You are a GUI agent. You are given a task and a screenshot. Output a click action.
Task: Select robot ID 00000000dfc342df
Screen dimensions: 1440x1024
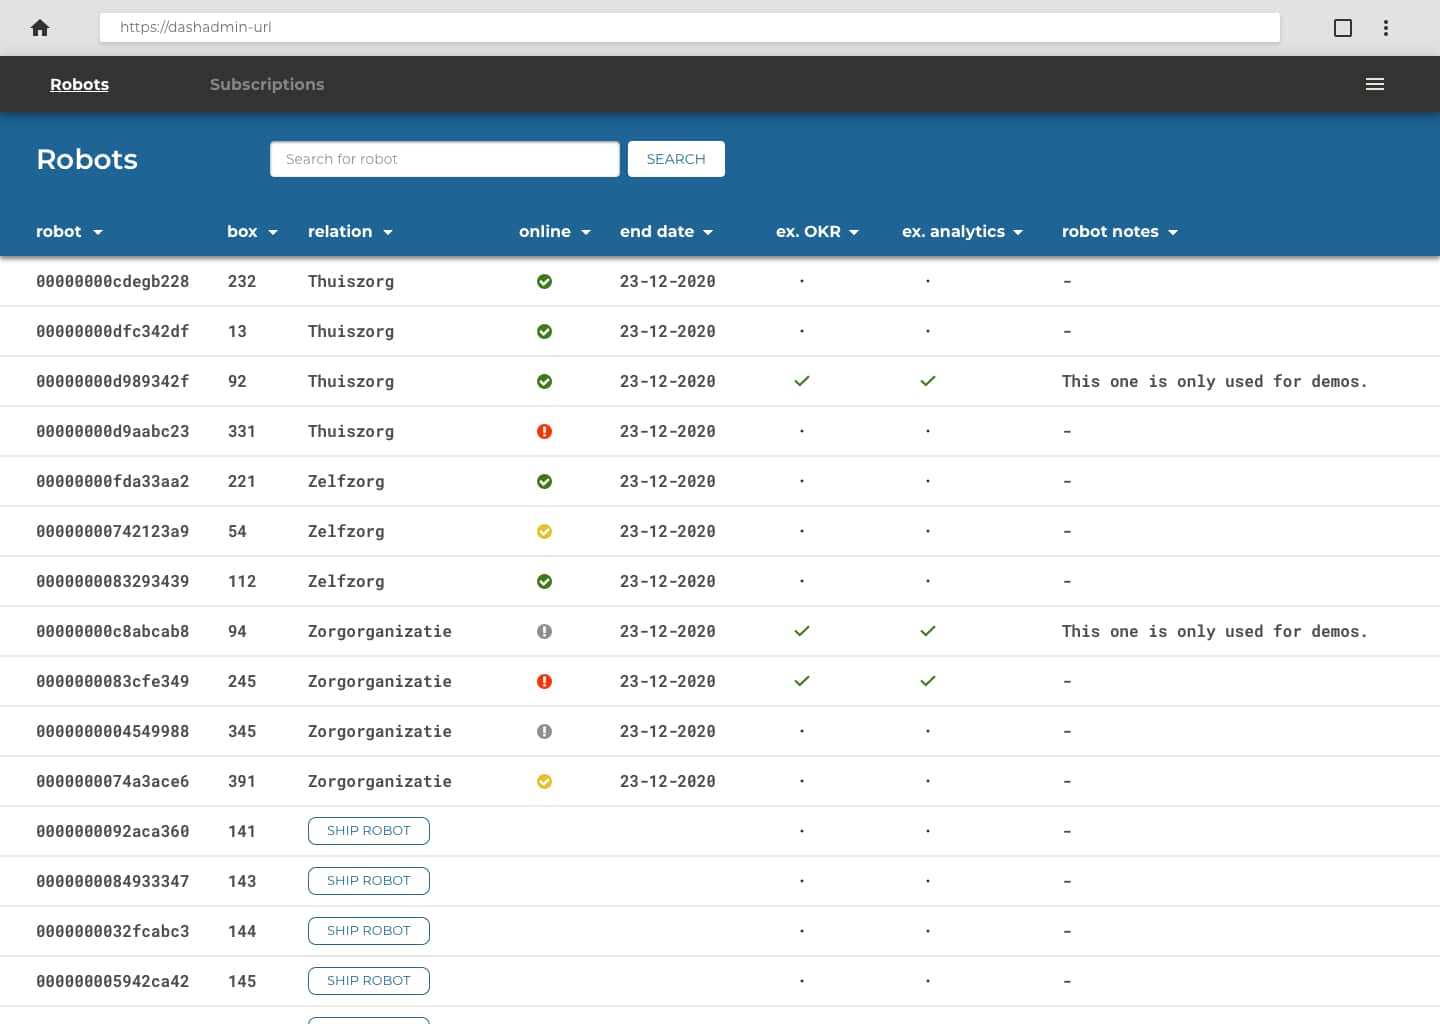(113, 331)
